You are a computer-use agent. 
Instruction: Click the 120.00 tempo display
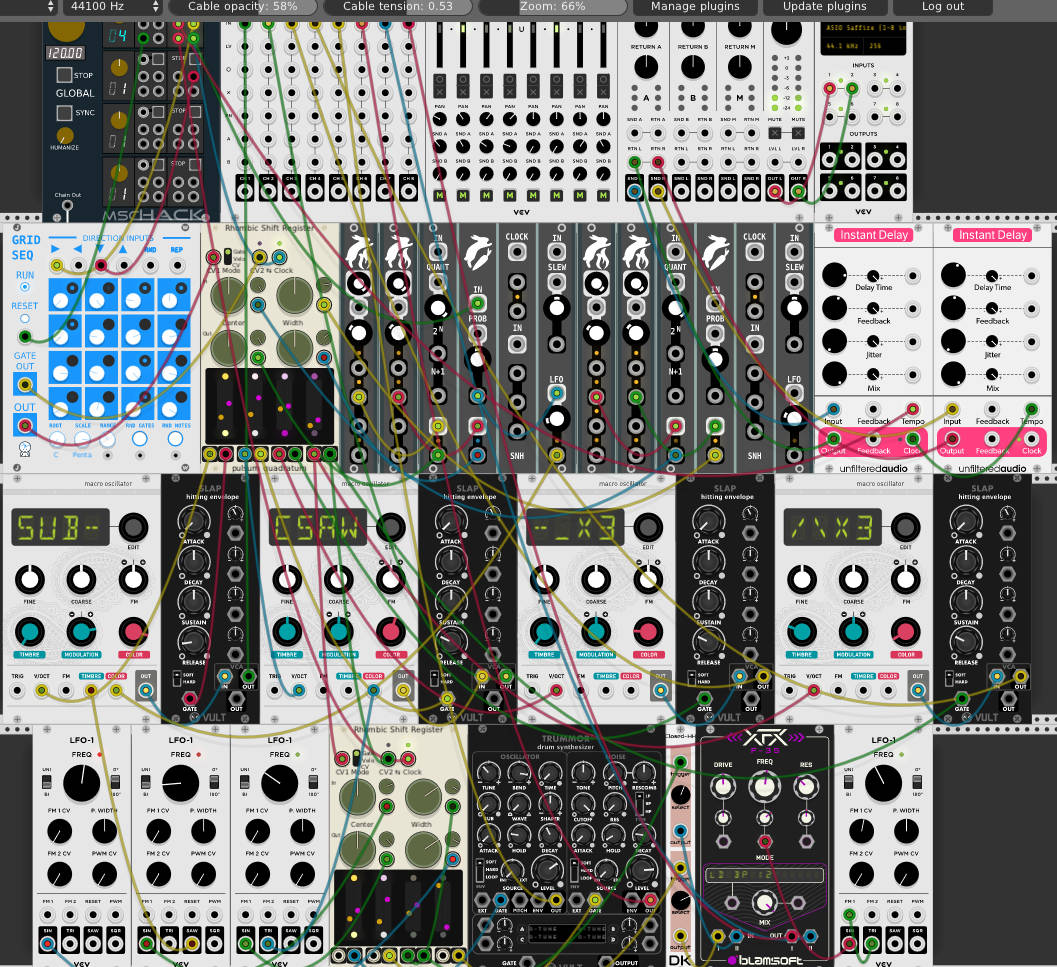click(x=65, y=53)
